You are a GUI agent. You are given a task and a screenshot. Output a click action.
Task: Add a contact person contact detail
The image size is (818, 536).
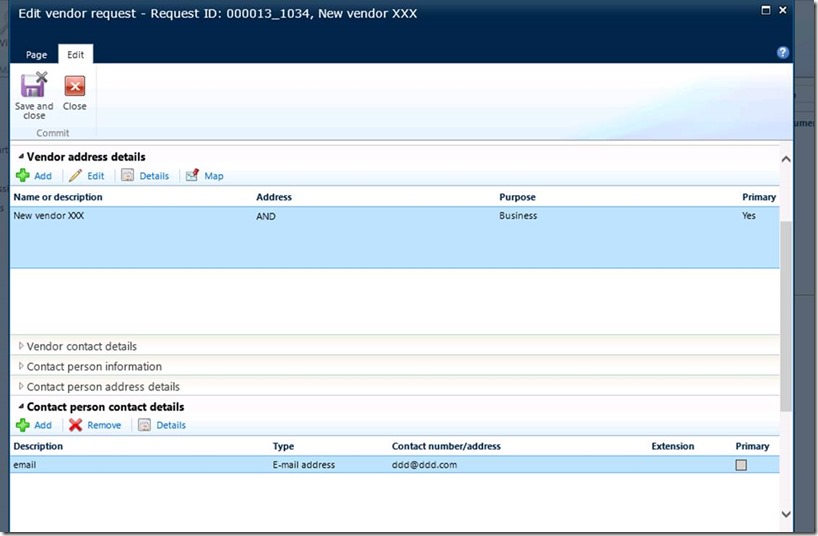pyautogui.click(x=34, y=425)
